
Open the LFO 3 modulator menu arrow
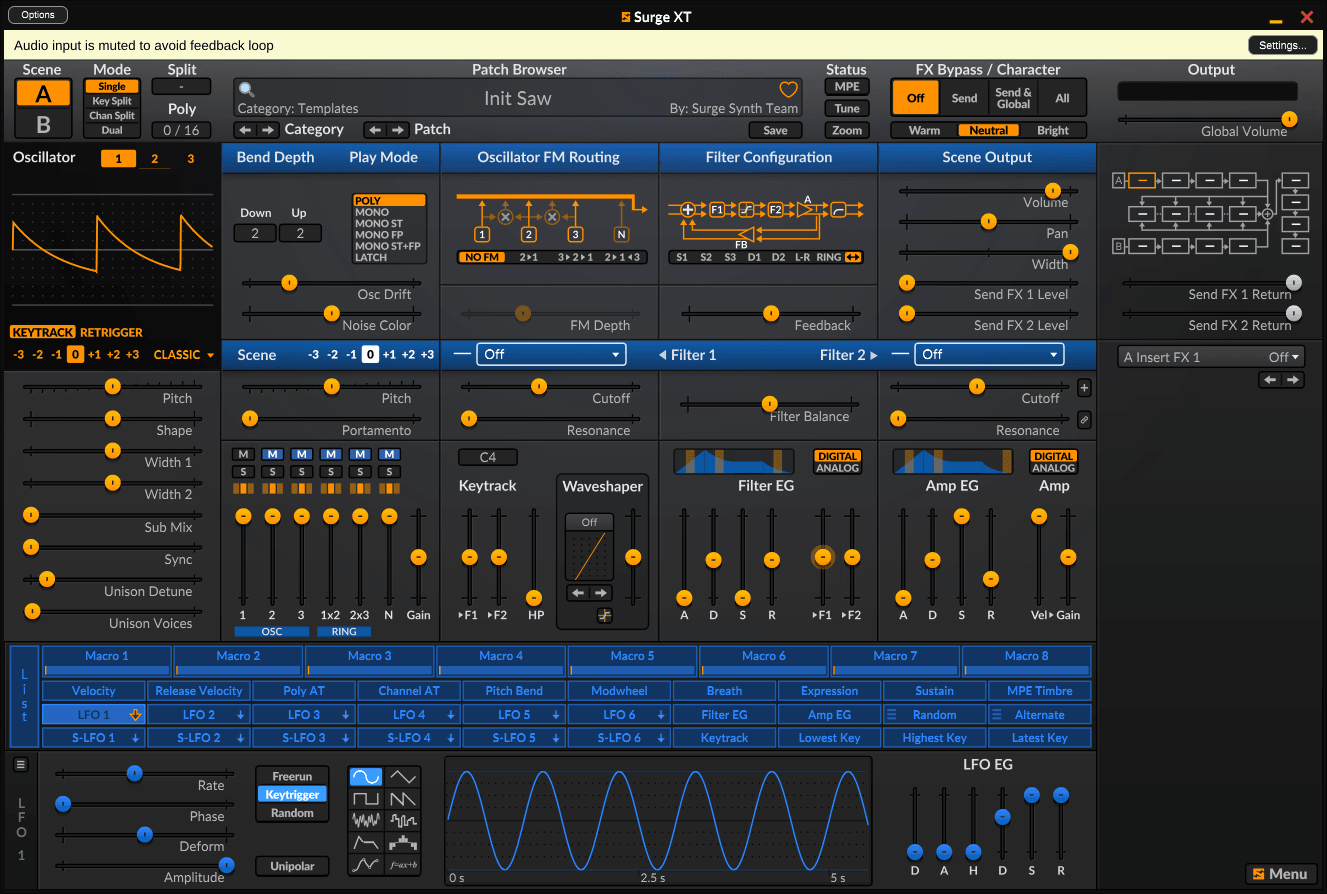point(345,715)
